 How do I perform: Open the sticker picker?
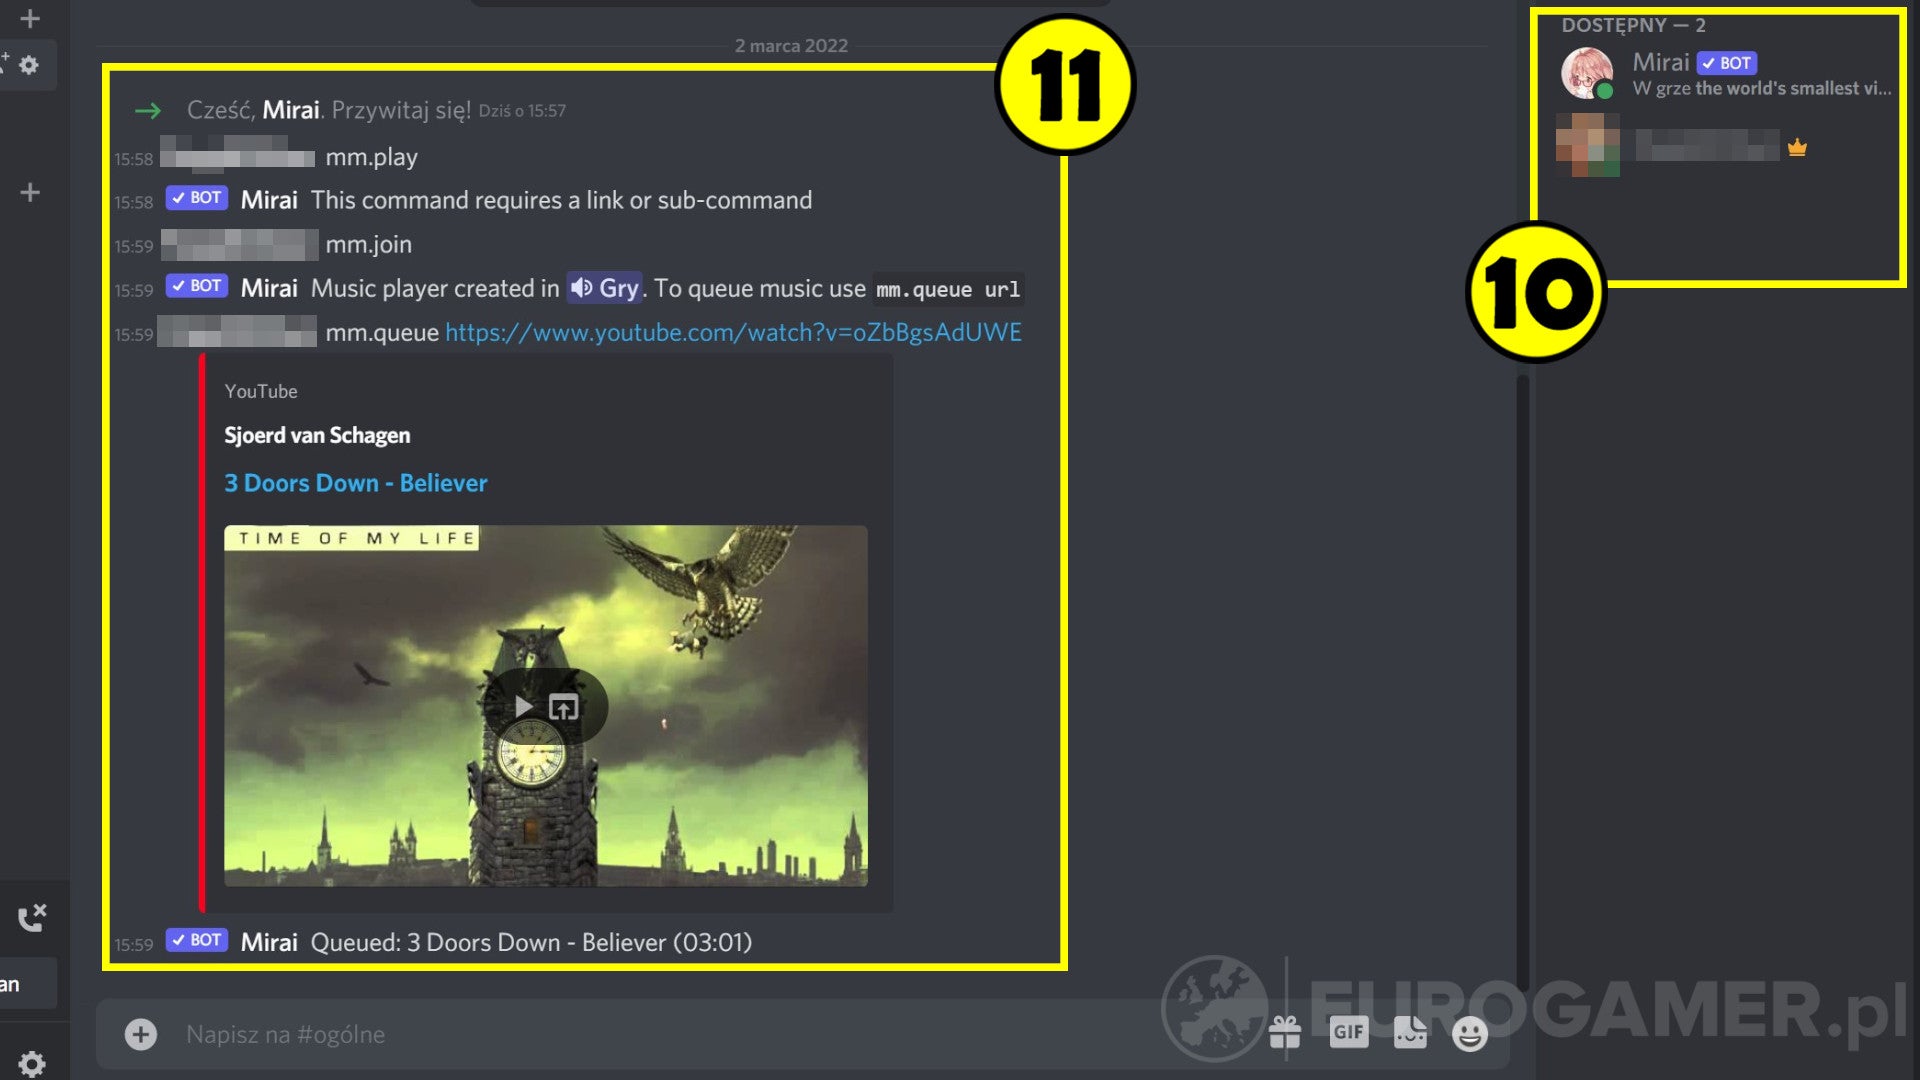click(x=1410, y=1033)
